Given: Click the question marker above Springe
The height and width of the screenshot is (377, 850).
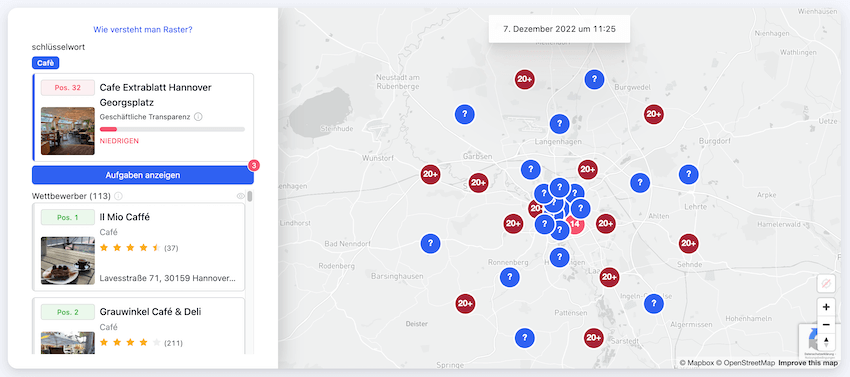Looking at the screenshot, I should pos(525,338).
